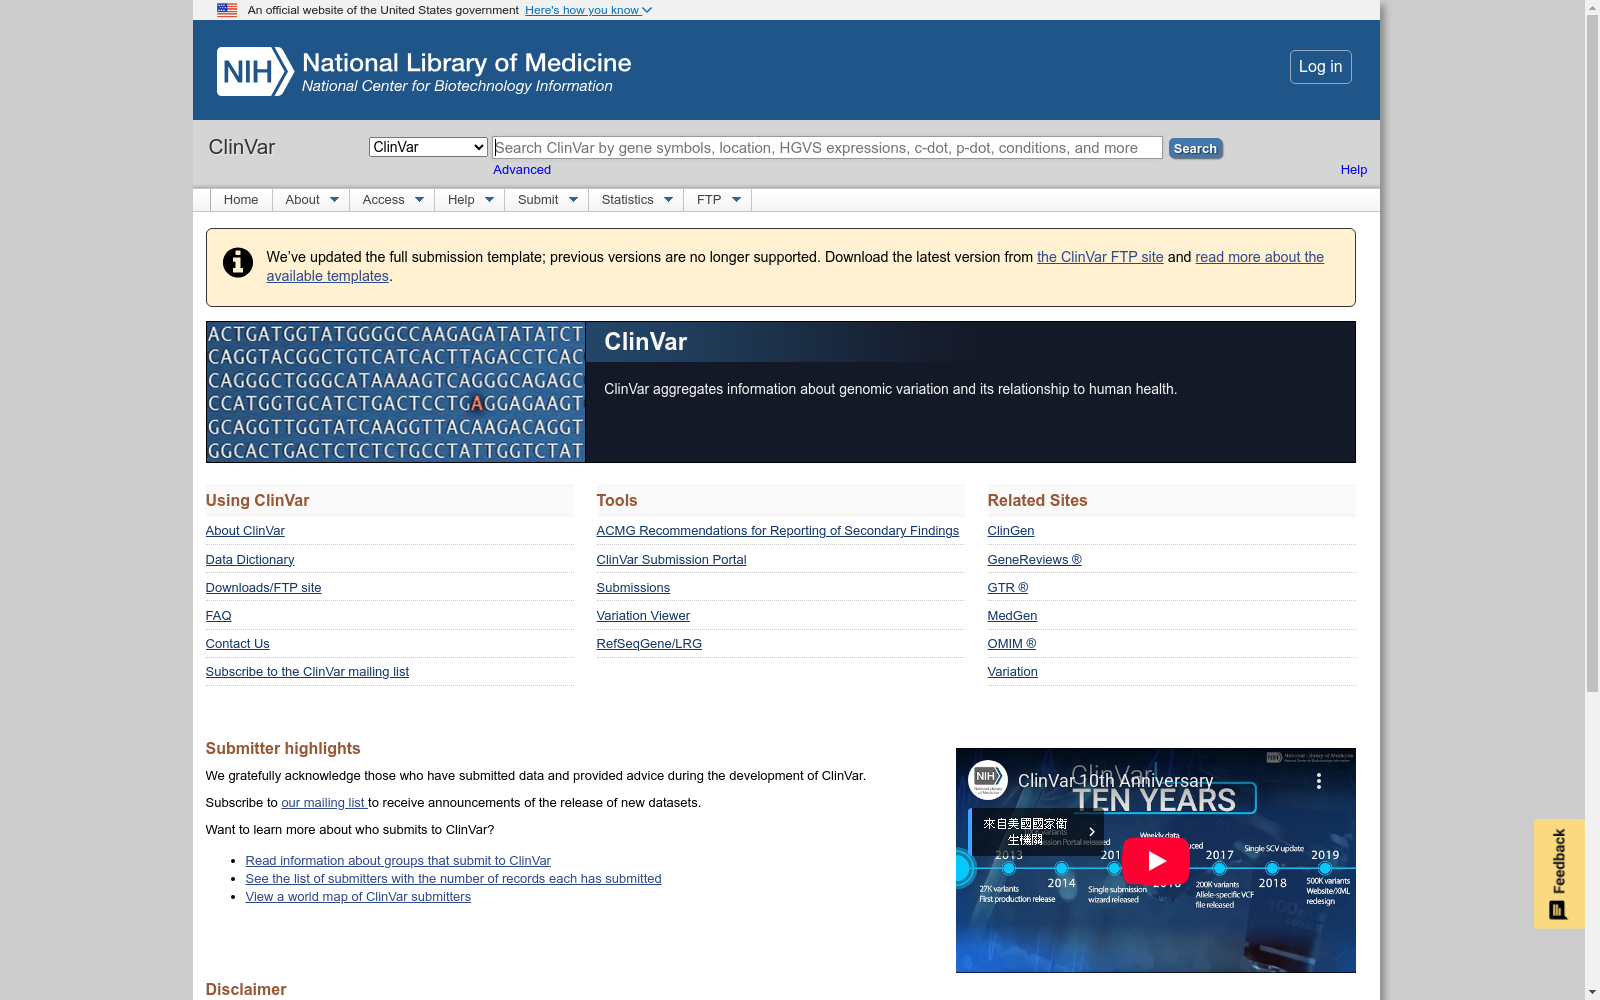Click the page scrollbar up arrow
The width and height of the screenshot is (1600, 1000).
(1592, 7)
